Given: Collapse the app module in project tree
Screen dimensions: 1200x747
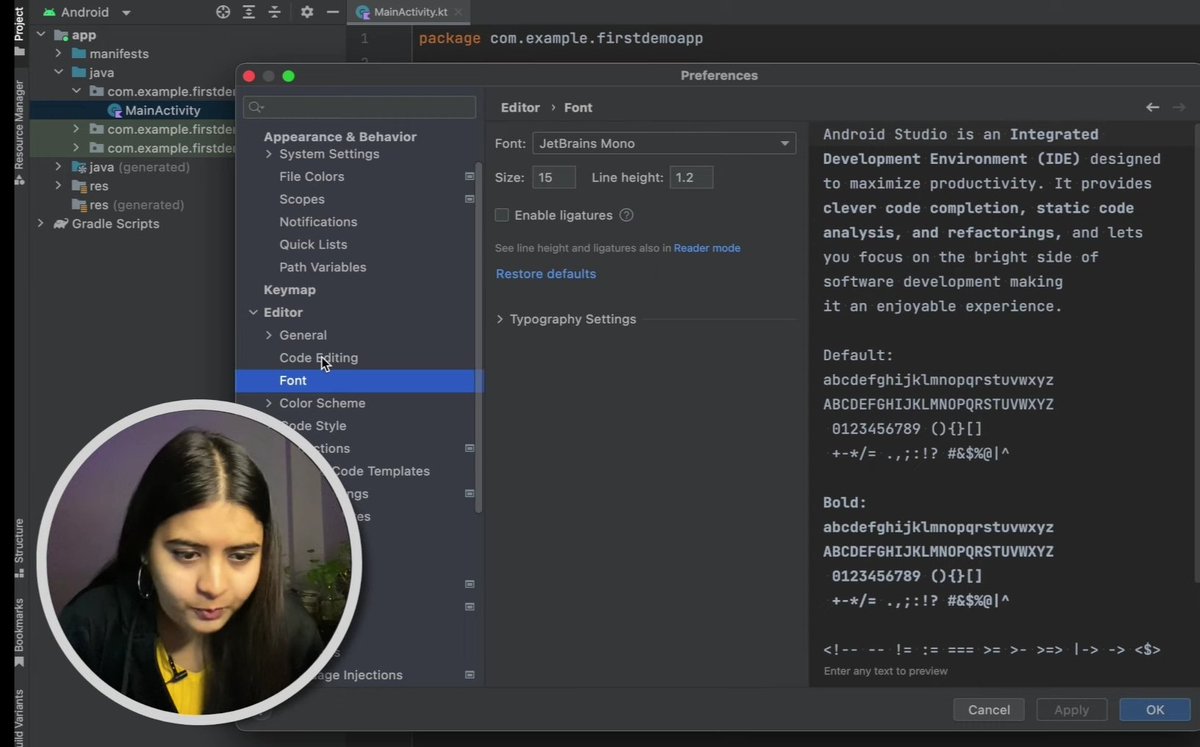Looking at the screenshot, I should [x=41, y=34].
